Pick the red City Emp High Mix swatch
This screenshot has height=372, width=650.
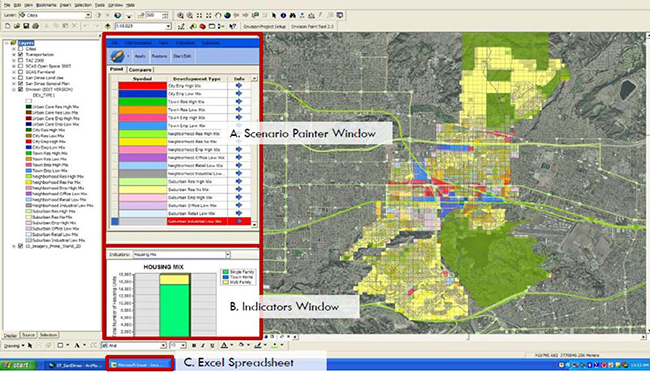pos(143,85)
